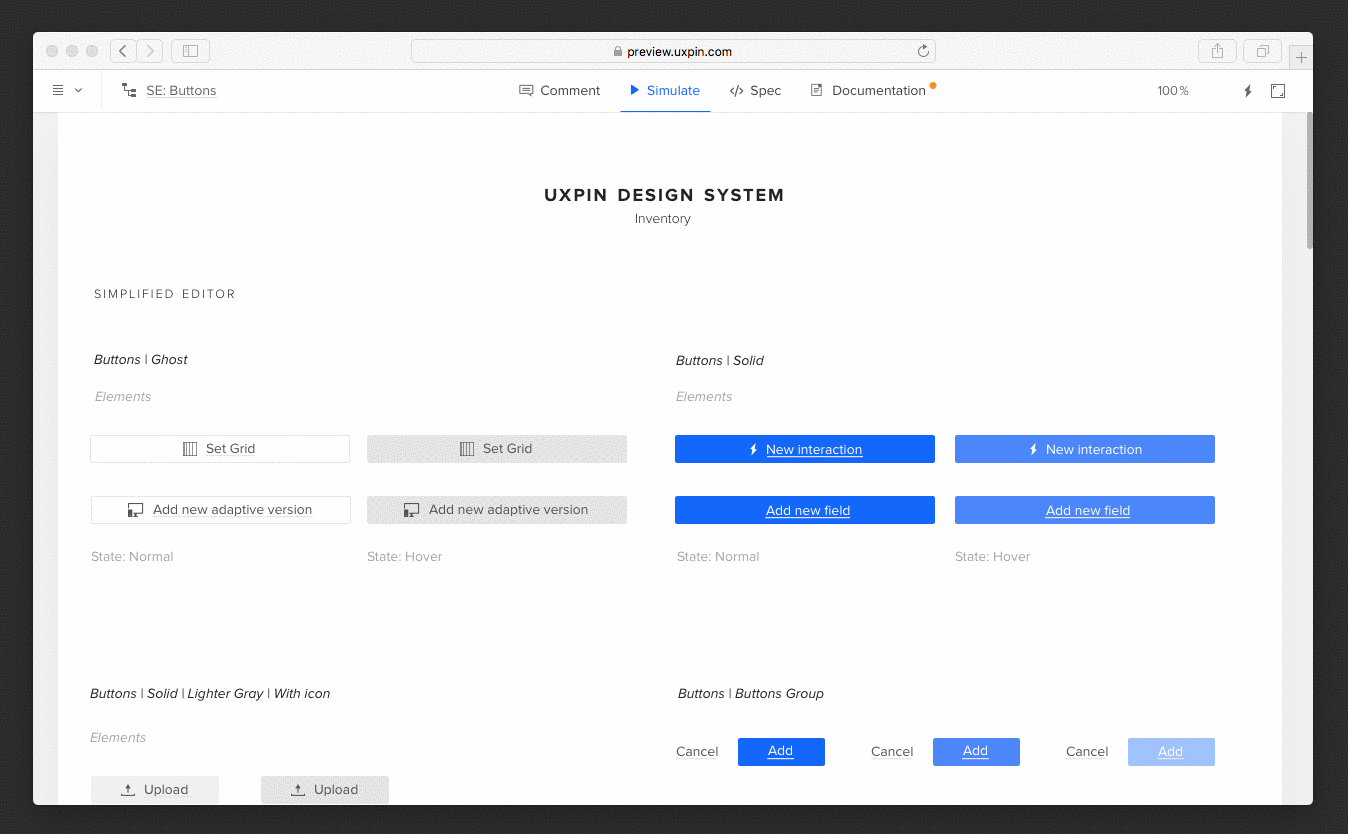Click the lightning bolt interactions icon
Screen dimensions: 1348x834
pos(1247,91)
